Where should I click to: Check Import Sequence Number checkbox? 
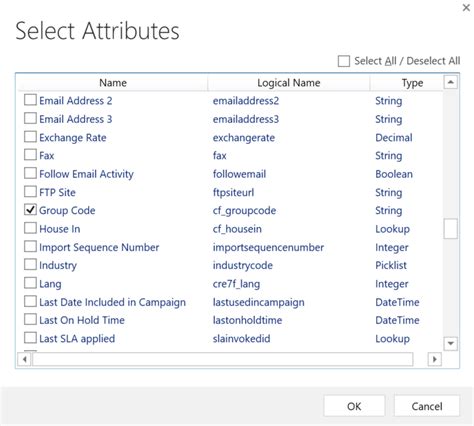(30, 246)
